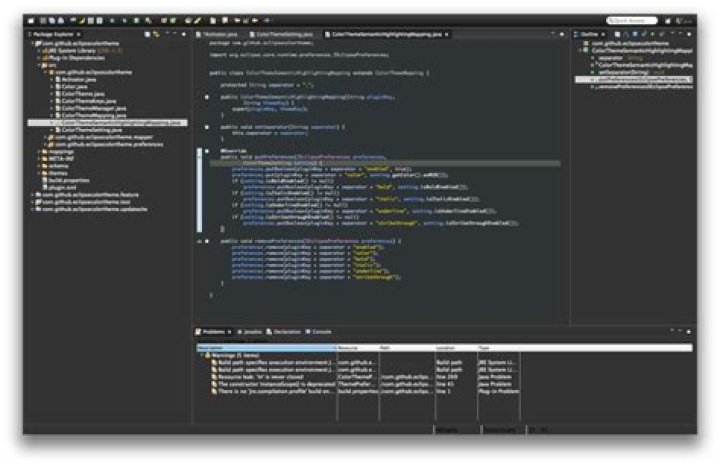Expand the JRE System Library node
Screen dimensions: 720x466
39,51
